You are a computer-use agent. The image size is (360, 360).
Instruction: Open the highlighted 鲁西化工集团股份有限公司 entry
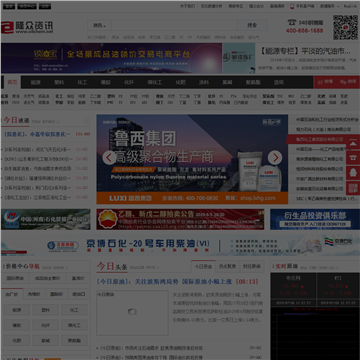click(x=319, y=139)
